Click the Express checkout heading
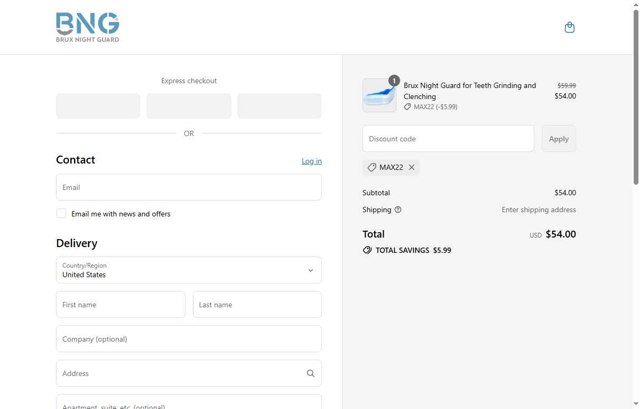Viewport: 640px width, 409px height. coord(189,81)
